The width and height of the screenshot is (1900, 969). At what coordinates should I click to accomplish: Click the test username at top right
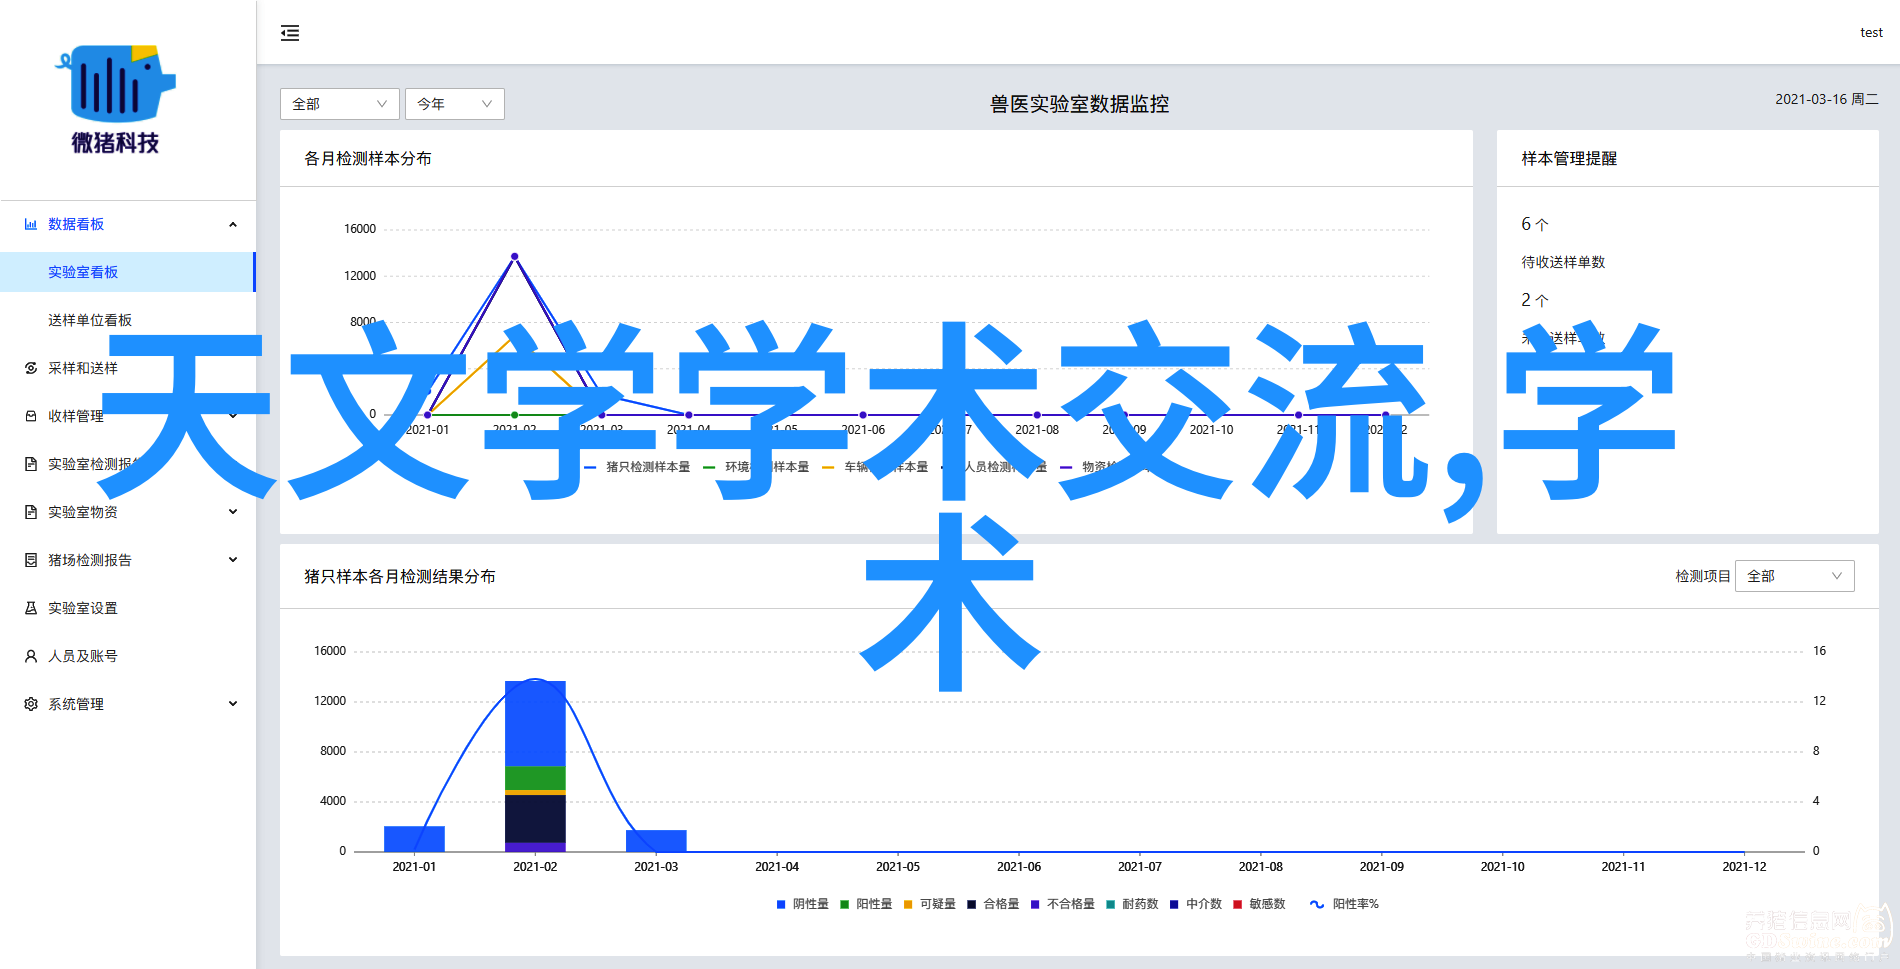1871,33
